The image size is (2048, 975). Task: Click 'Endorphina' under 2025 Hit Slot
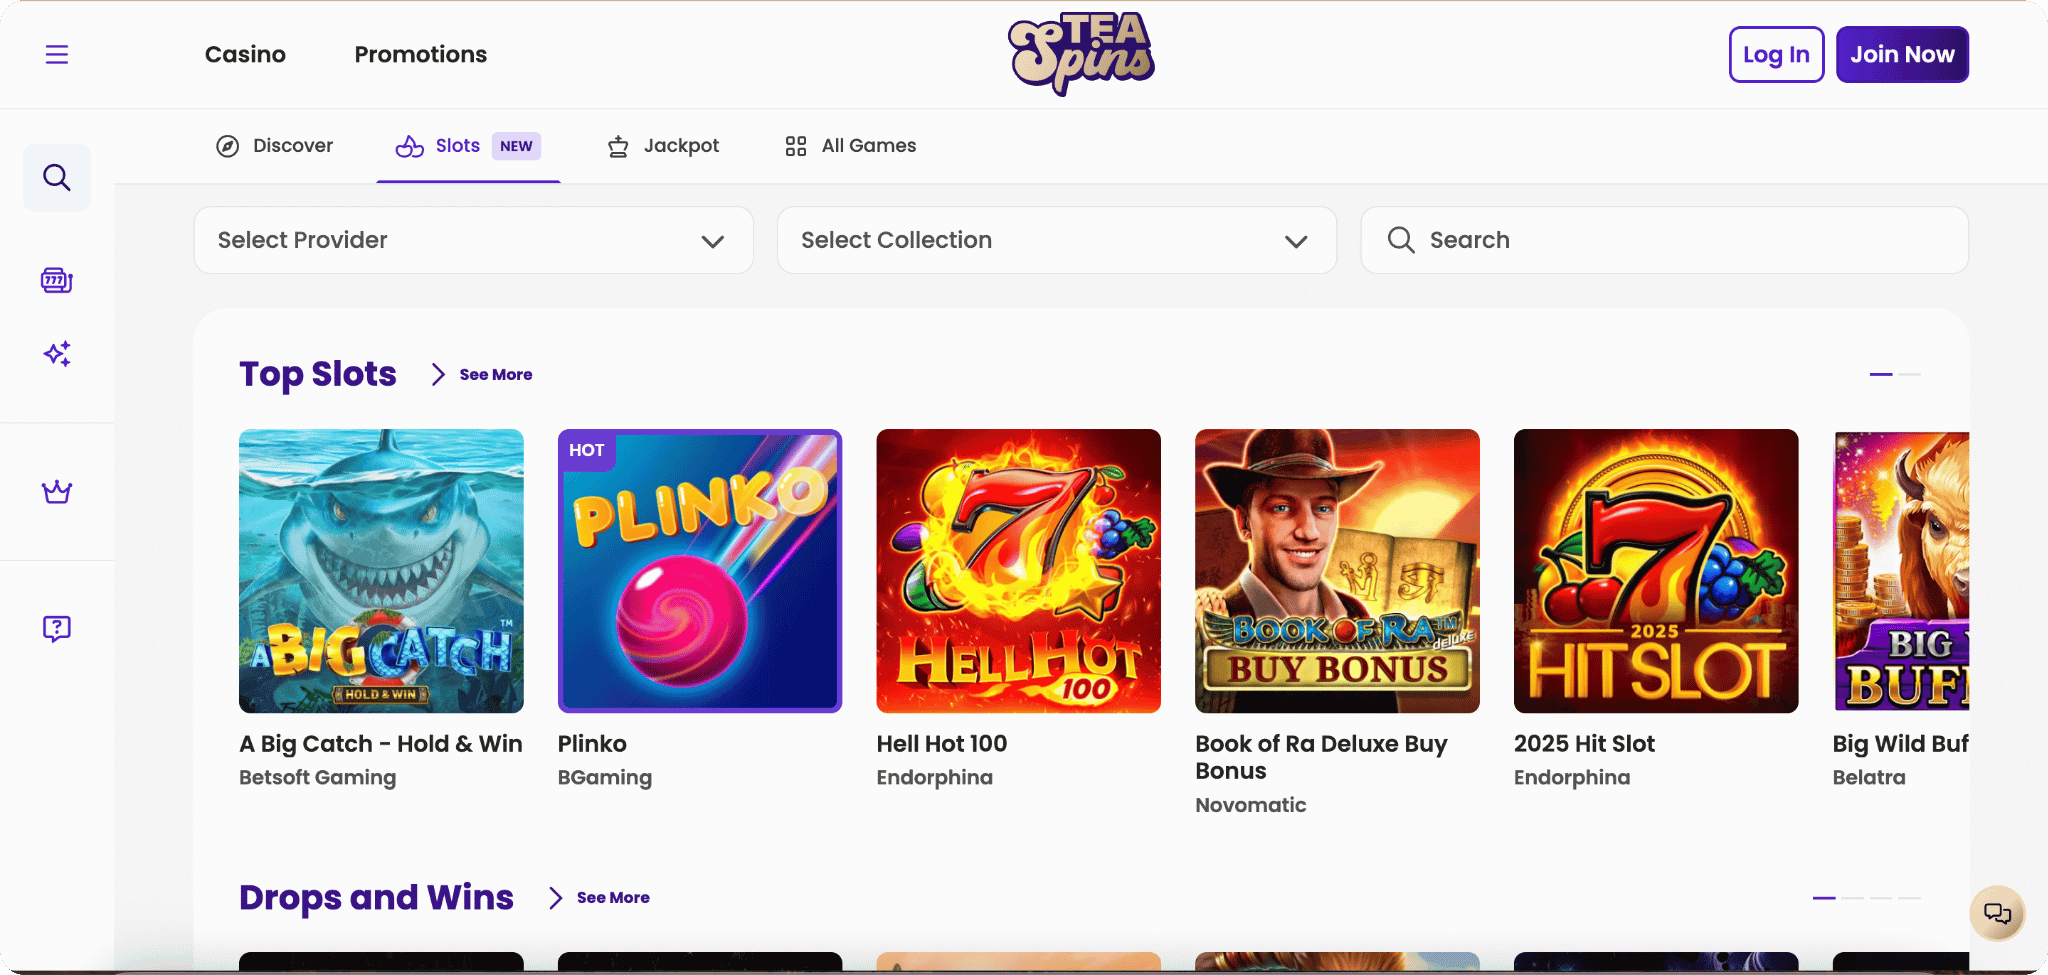[x=1572, y=777]
